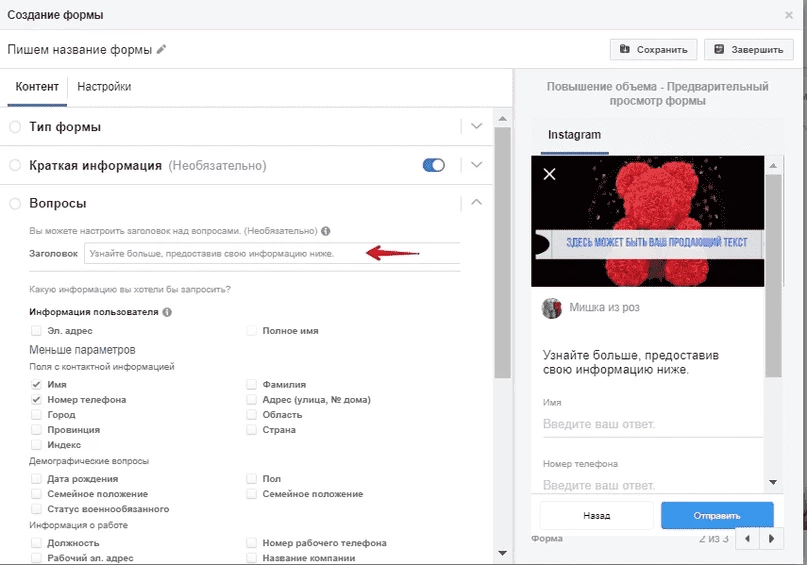The width and height of the screenshot is (807, 565).
Task: Click the blue Отправить button
Action: 717,516
